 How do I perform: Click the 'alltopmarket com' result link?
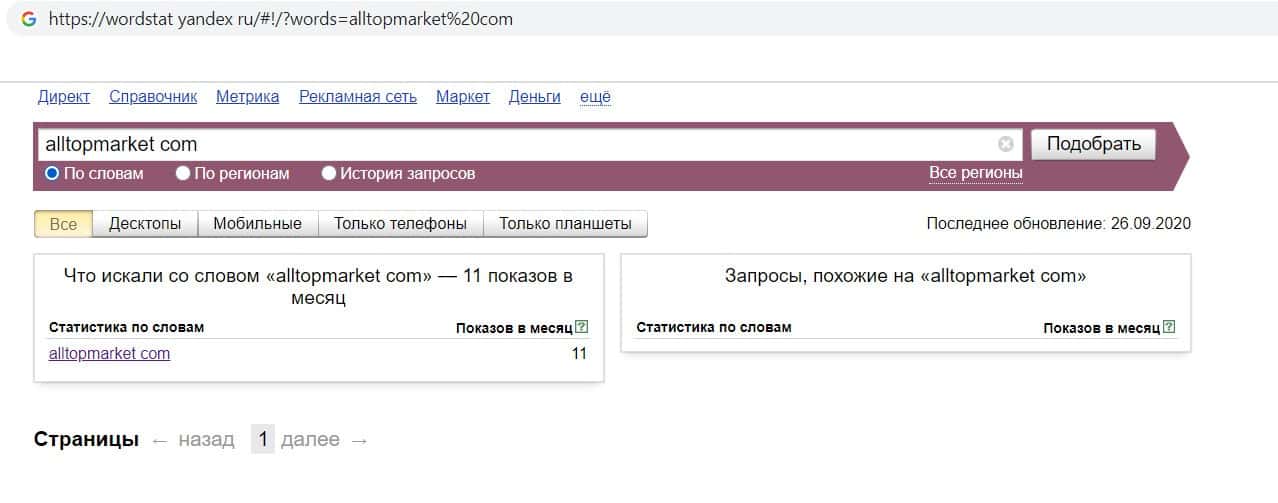tap(109, 353)
